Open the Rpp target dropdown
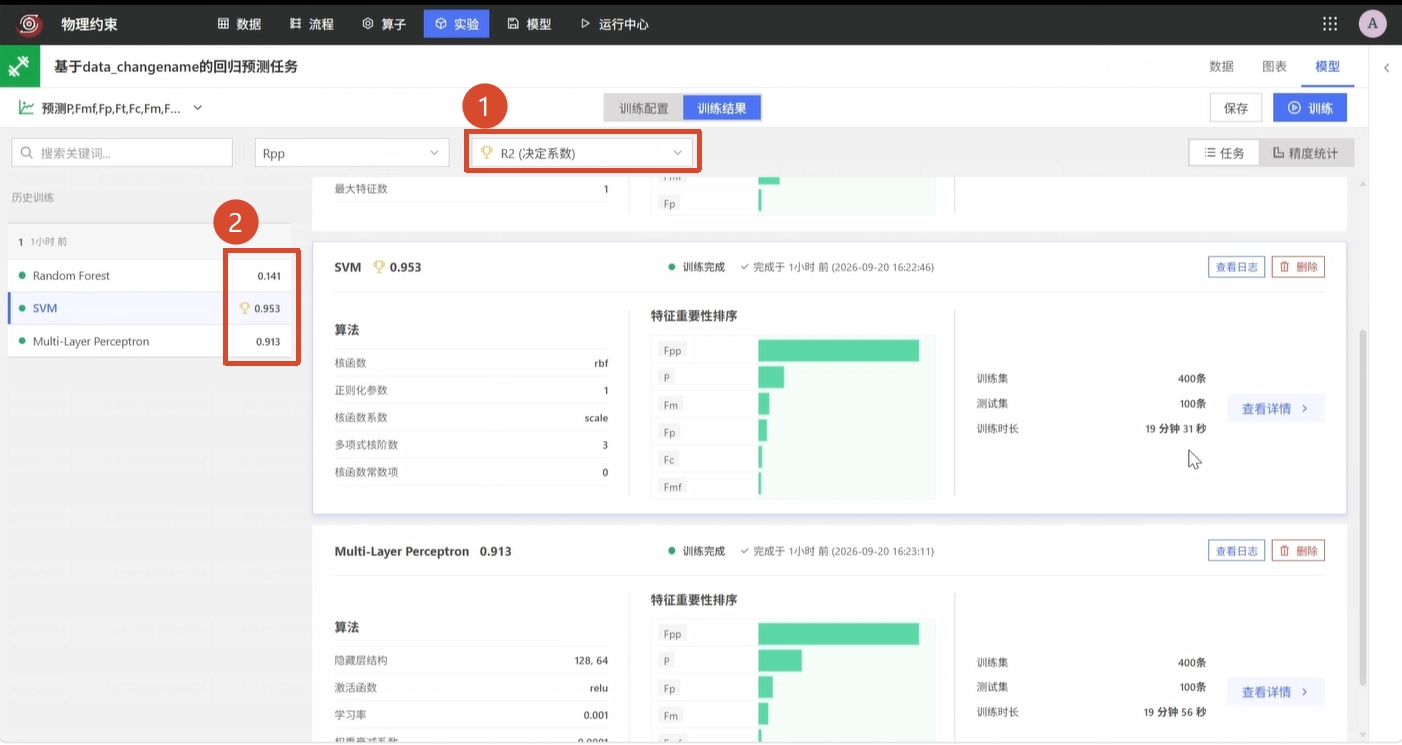The image size is (1402, 745). pyautogui.click(x=351, y=153)
